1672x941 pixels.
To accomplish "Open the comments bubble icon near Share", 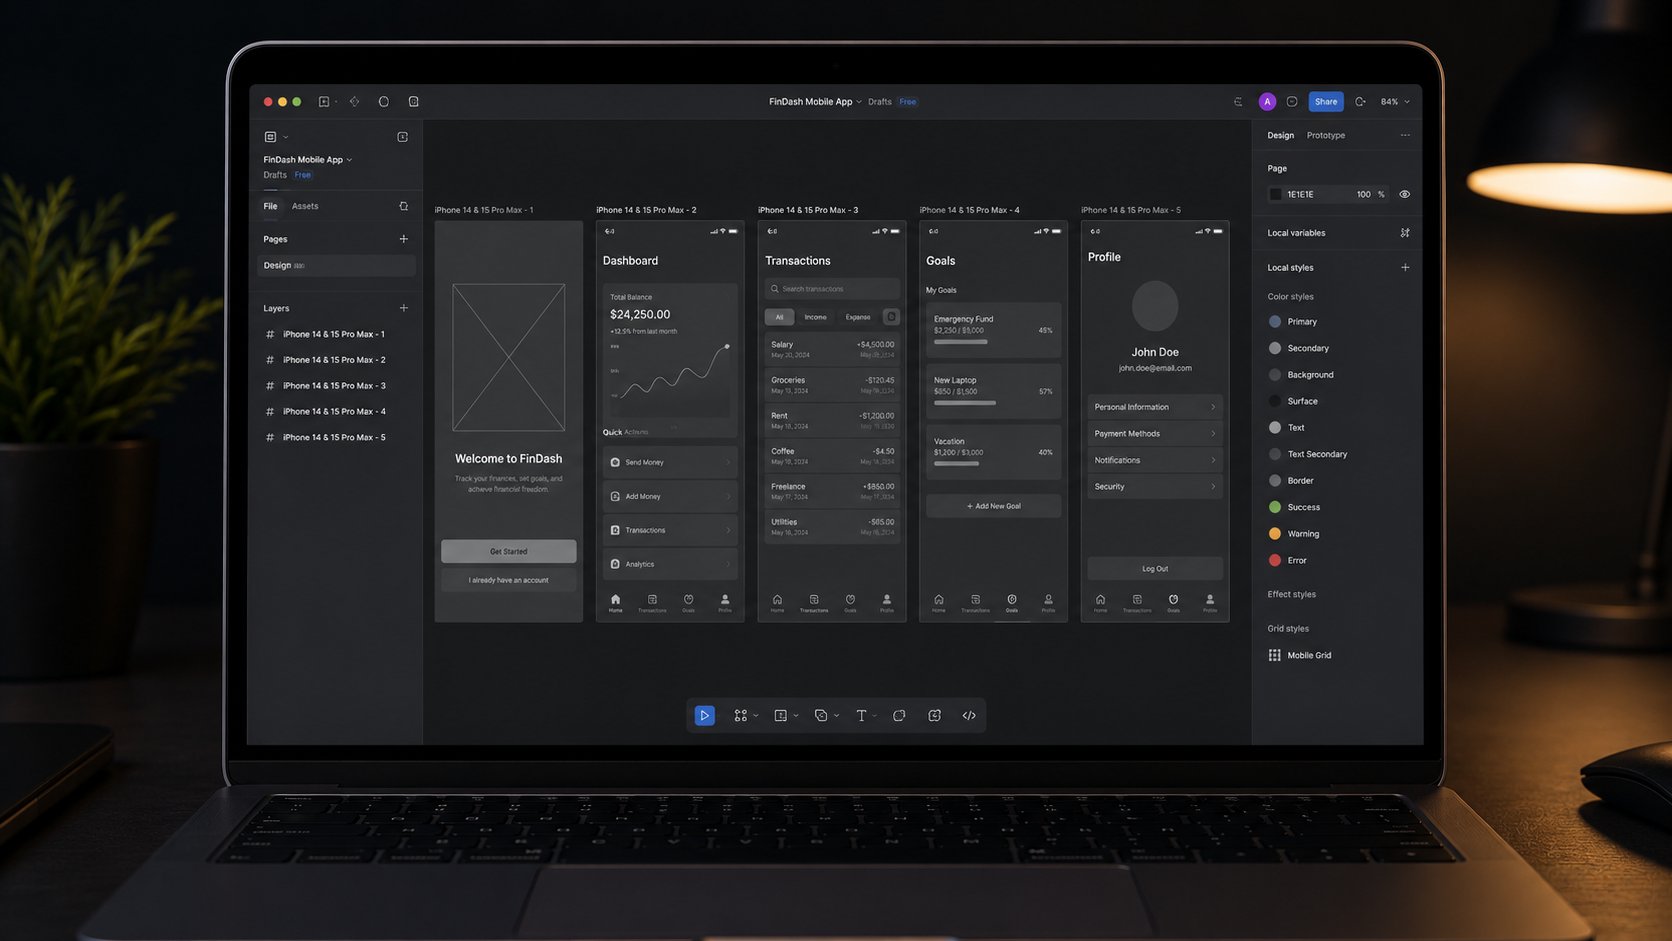I will click(1292, 102).
